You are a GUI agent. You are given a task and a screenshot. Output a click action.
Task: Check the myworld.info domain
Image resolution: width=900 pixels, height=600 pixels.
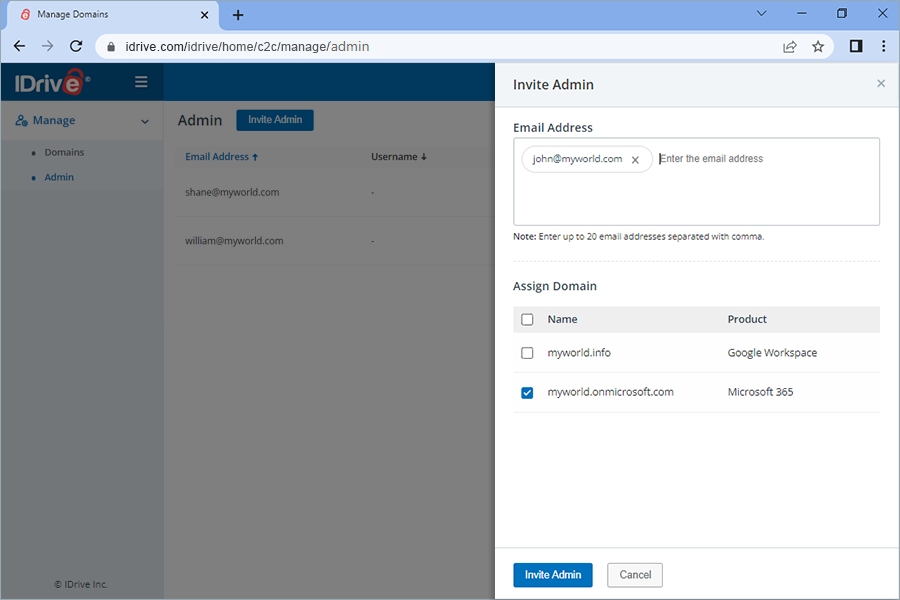[527, 353]
